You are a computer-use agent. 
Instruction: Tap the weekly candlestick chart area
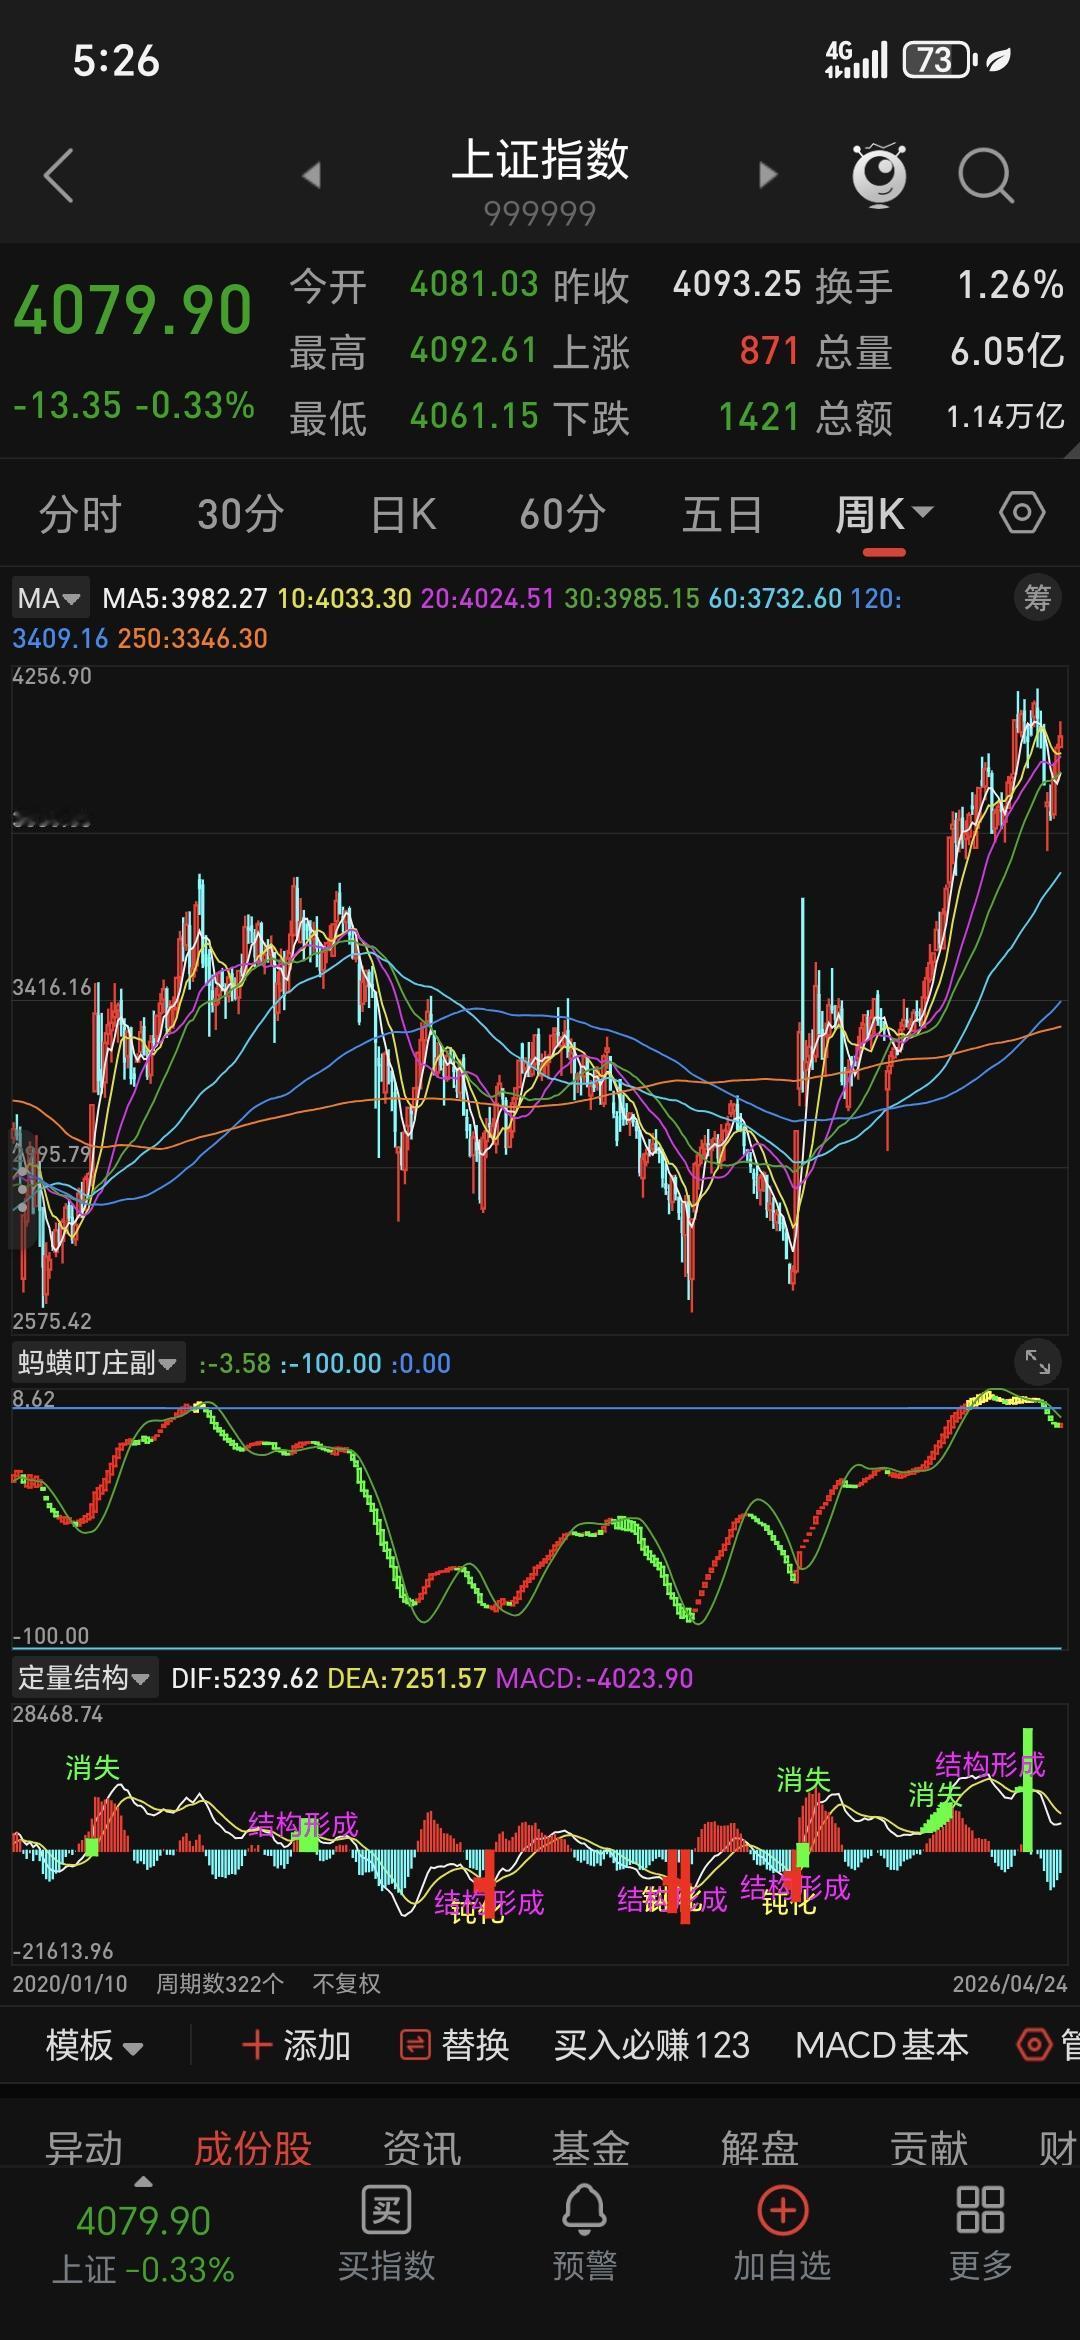tap(538, 1000)
